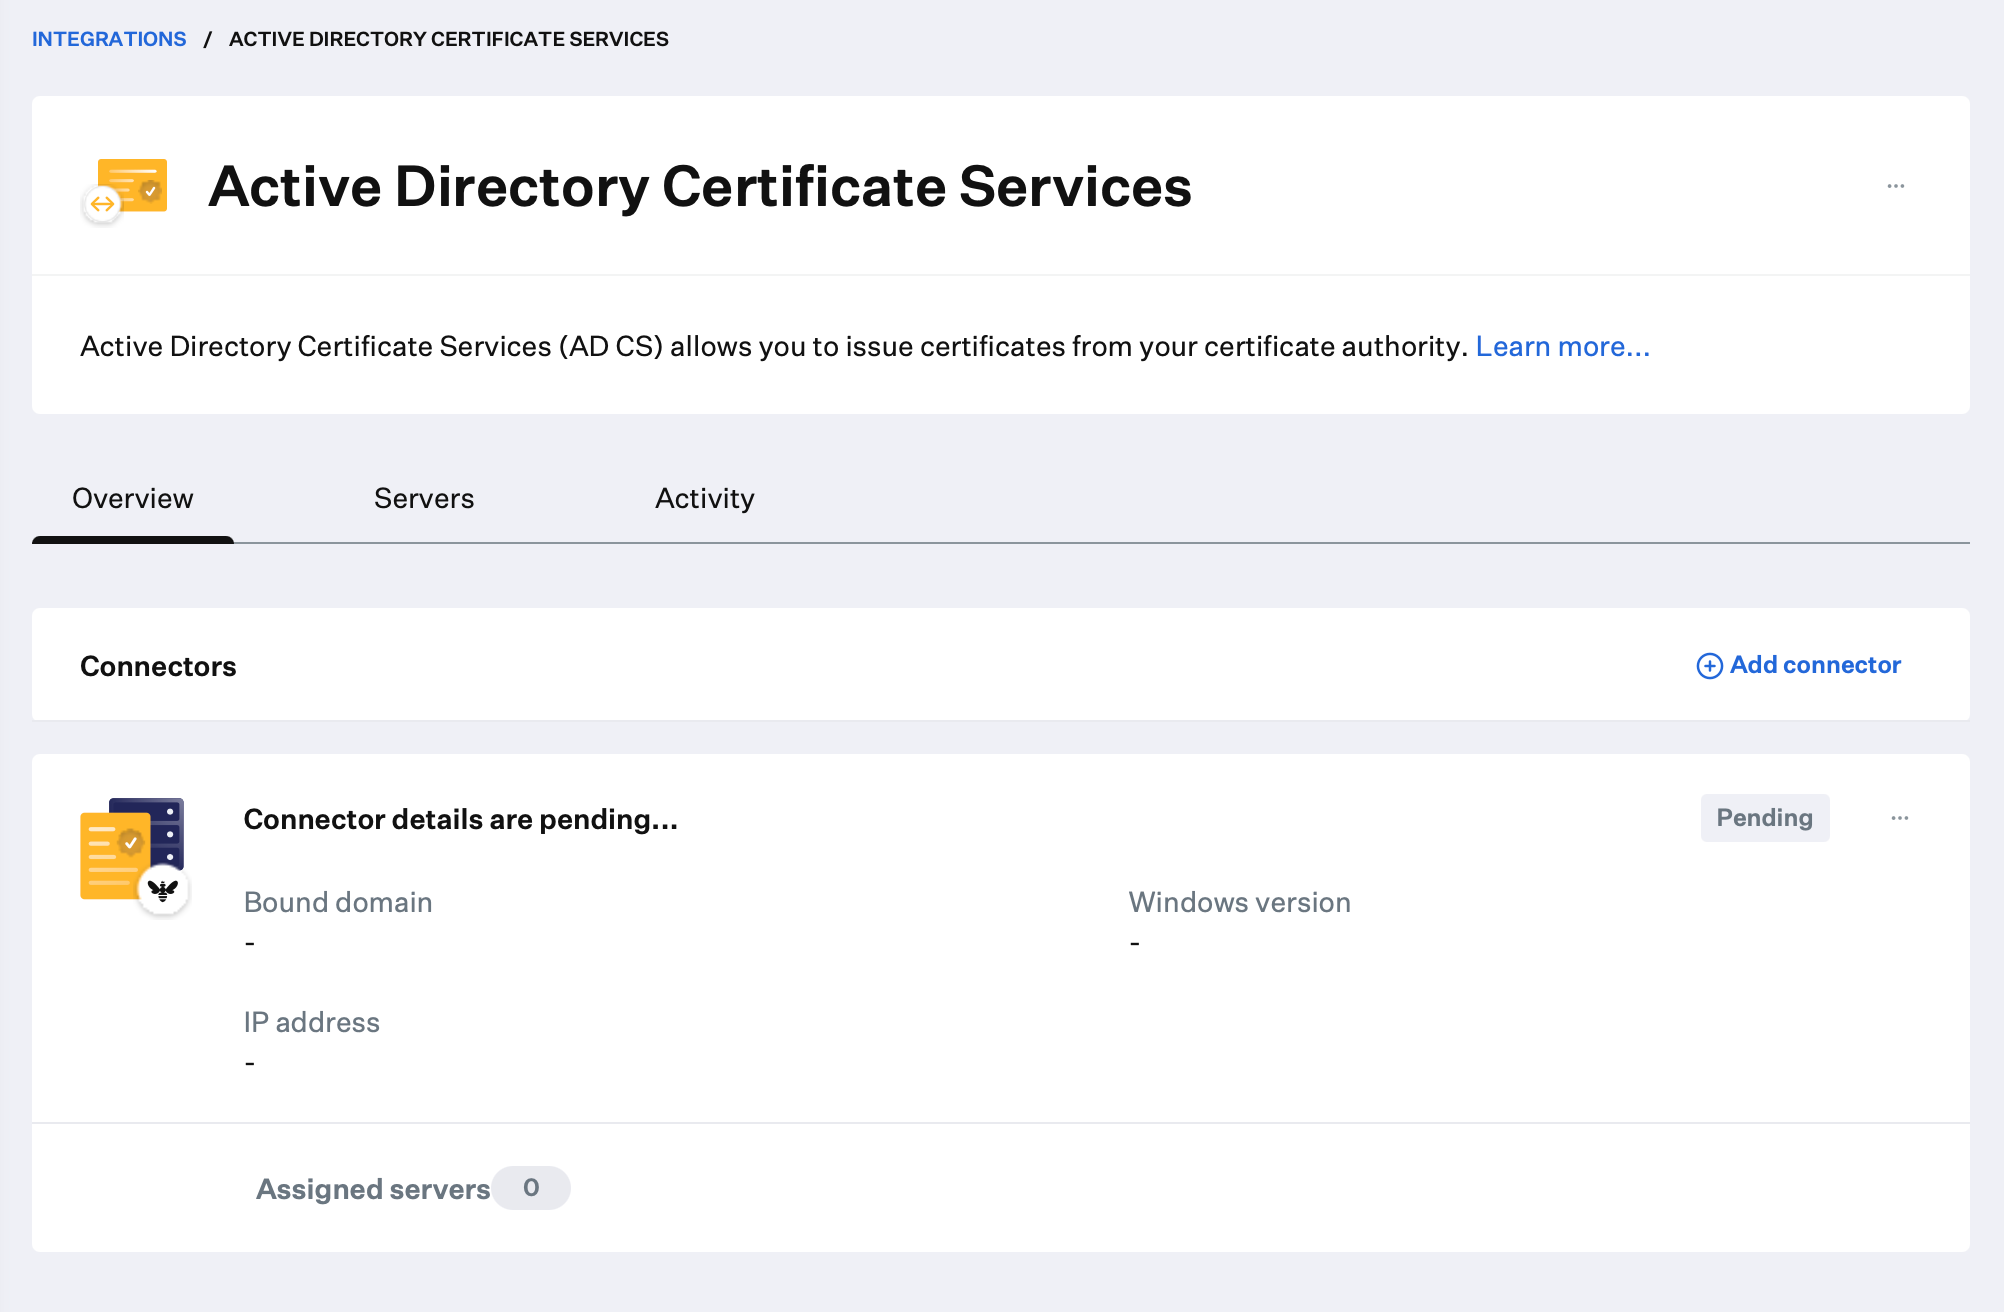The height and width of the screenshot is (1312, 2004).
Task: Click the Connectors section heading
Action: [x=158, y=666]
